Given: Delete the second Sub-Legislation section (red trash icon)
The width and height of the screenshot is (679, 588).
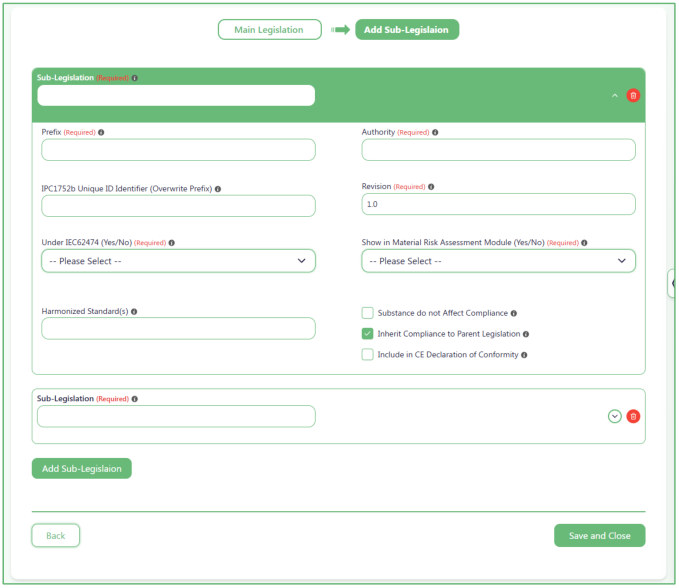Looking at the screenshot, I should (x=633, y=416).
